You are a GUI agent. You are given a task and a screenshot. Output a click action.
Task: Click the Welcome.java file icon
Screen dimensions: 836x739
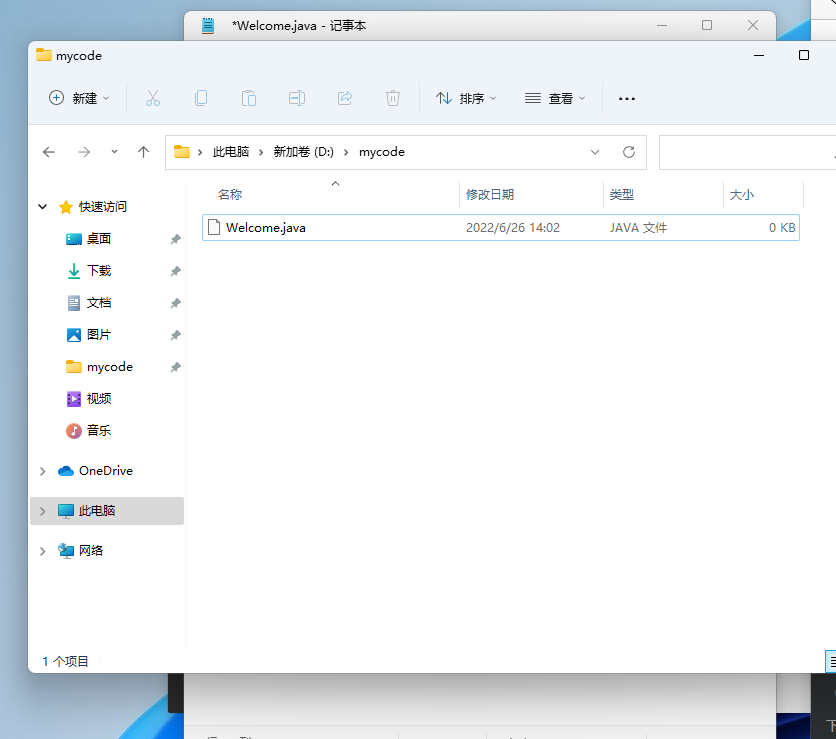click(214, 228)
